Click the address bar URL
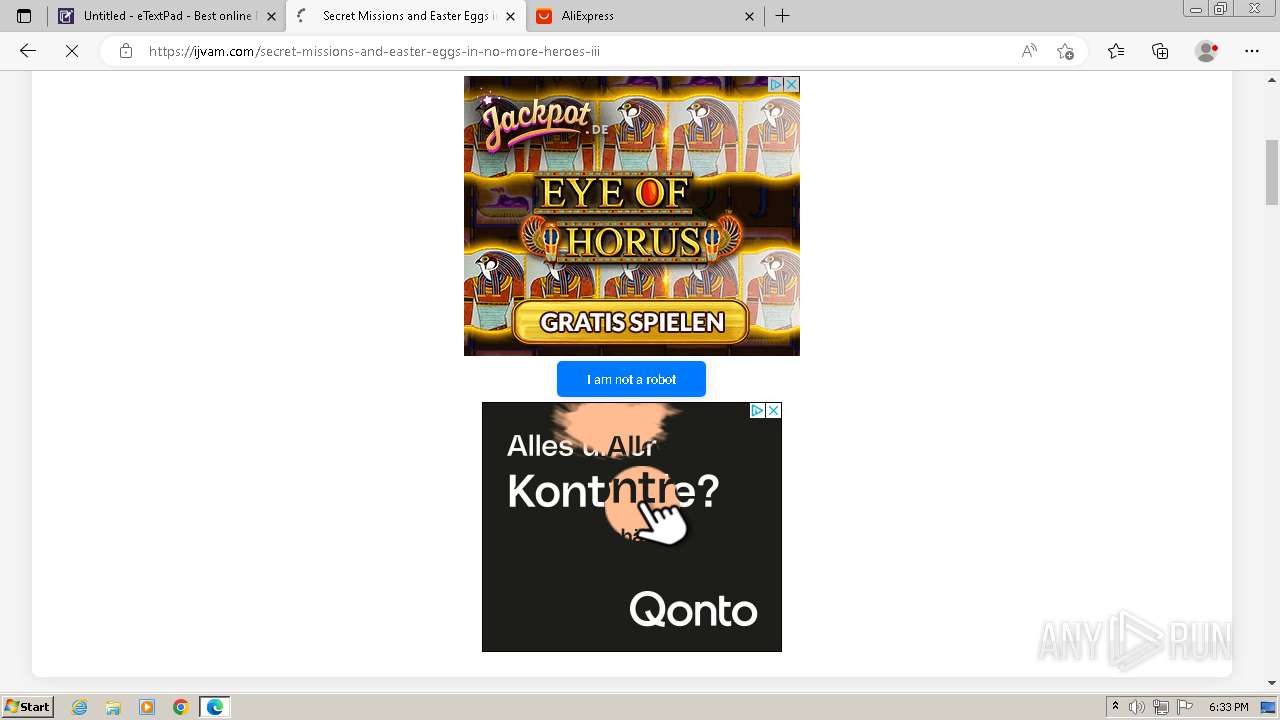1280x720 pixels. click(x=374, y=51)
